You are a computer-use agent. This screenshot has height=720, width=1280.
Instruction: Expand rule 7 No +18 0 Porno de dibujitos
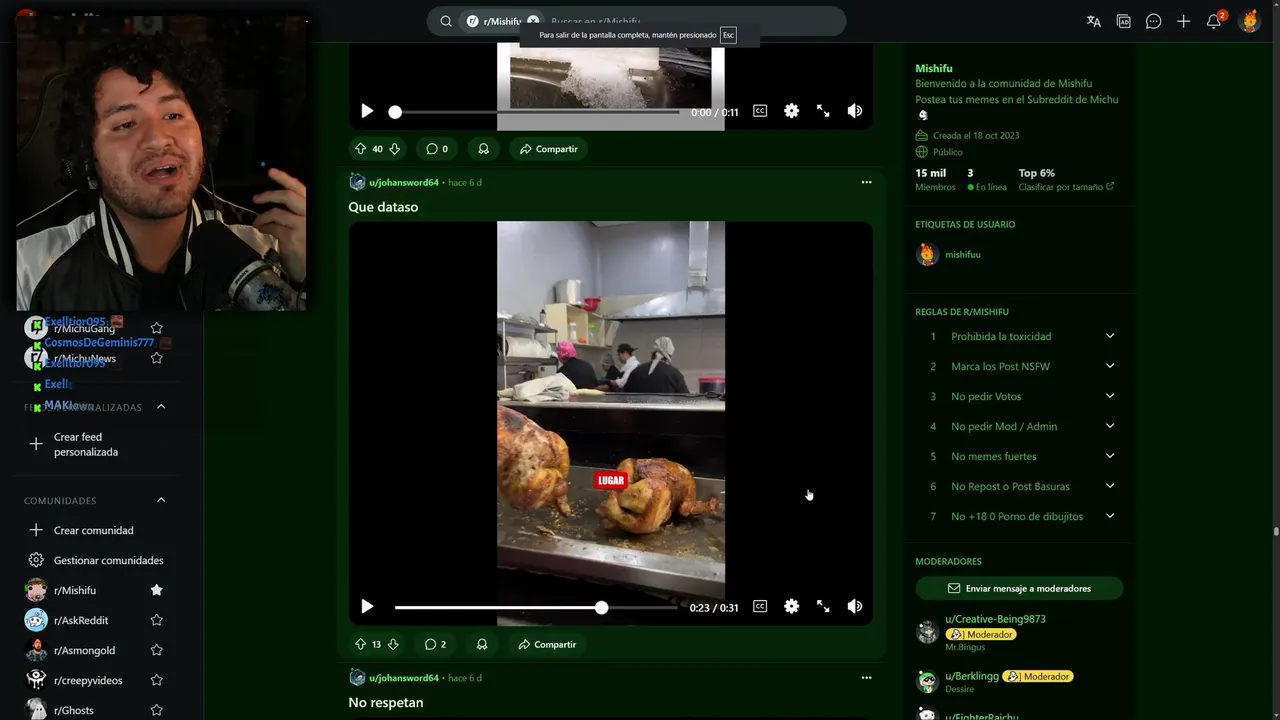pos(1109,516)
